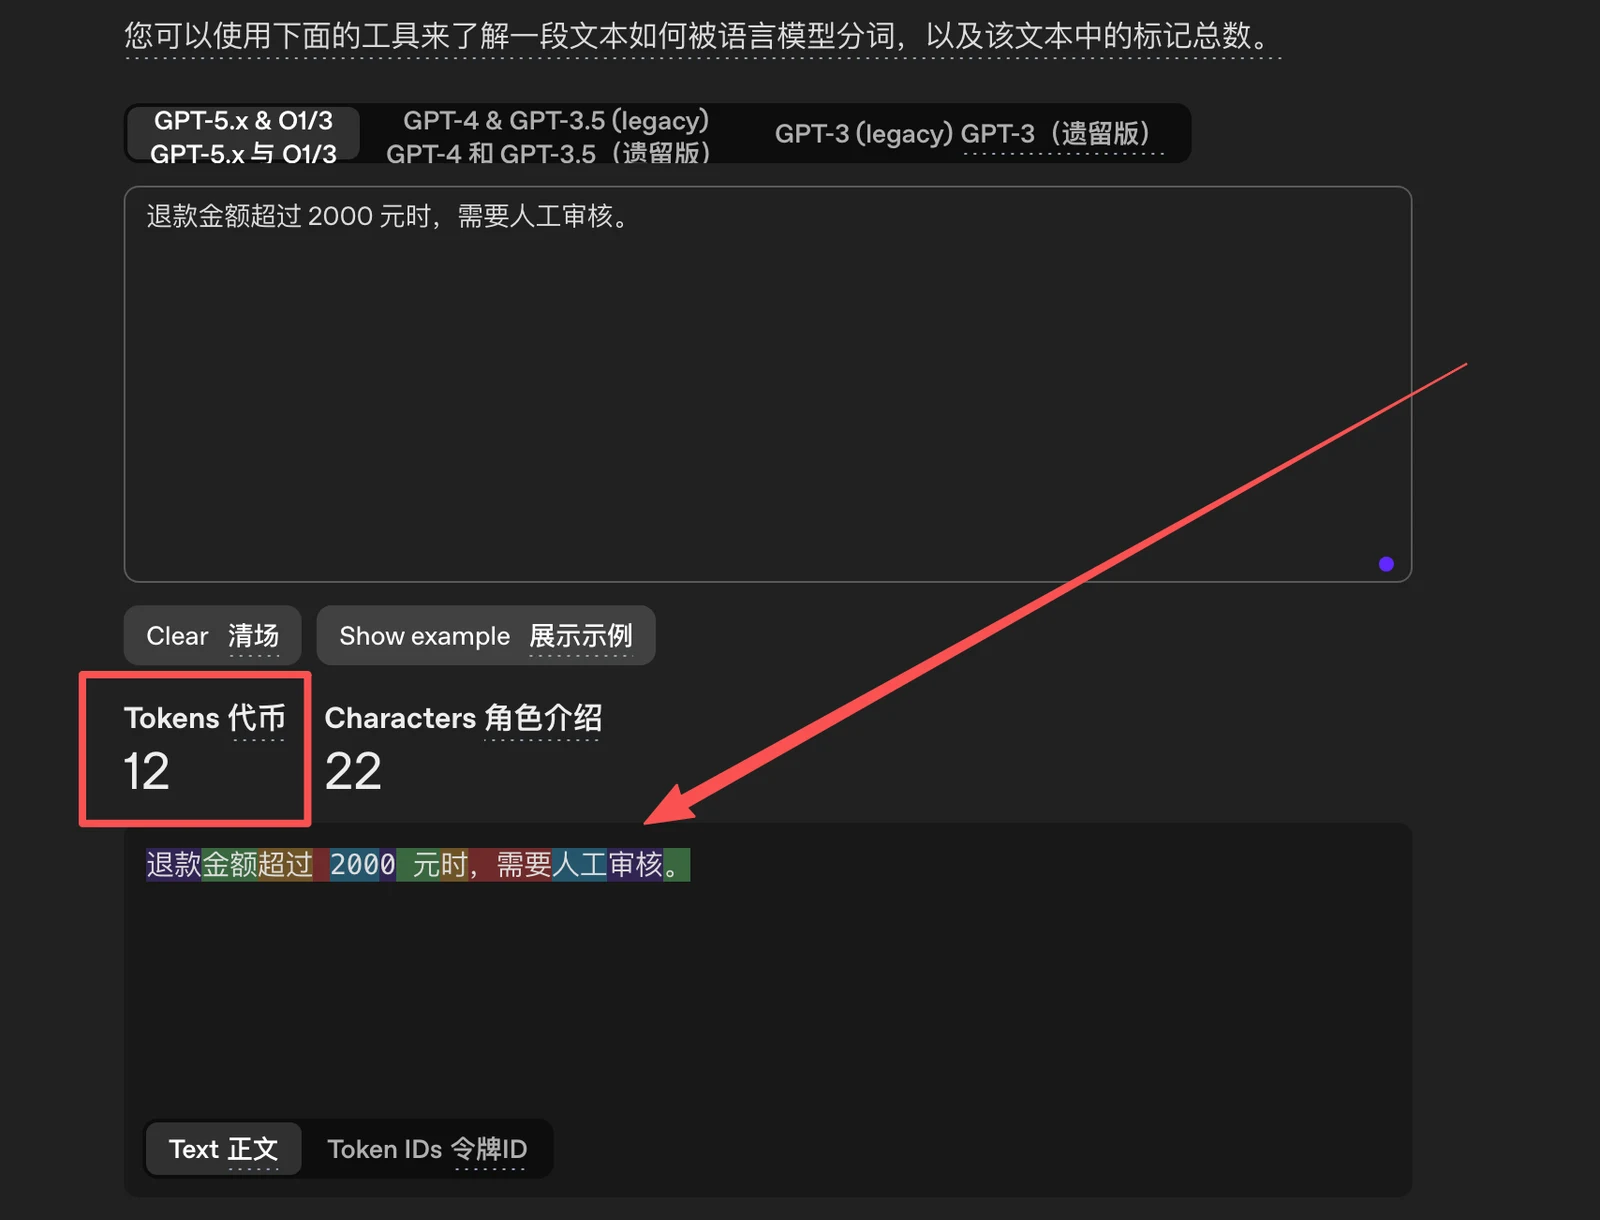
Task: Switch to GPT-4 & GPT-3.5 (legacy) tab
Action: [549, 135]
